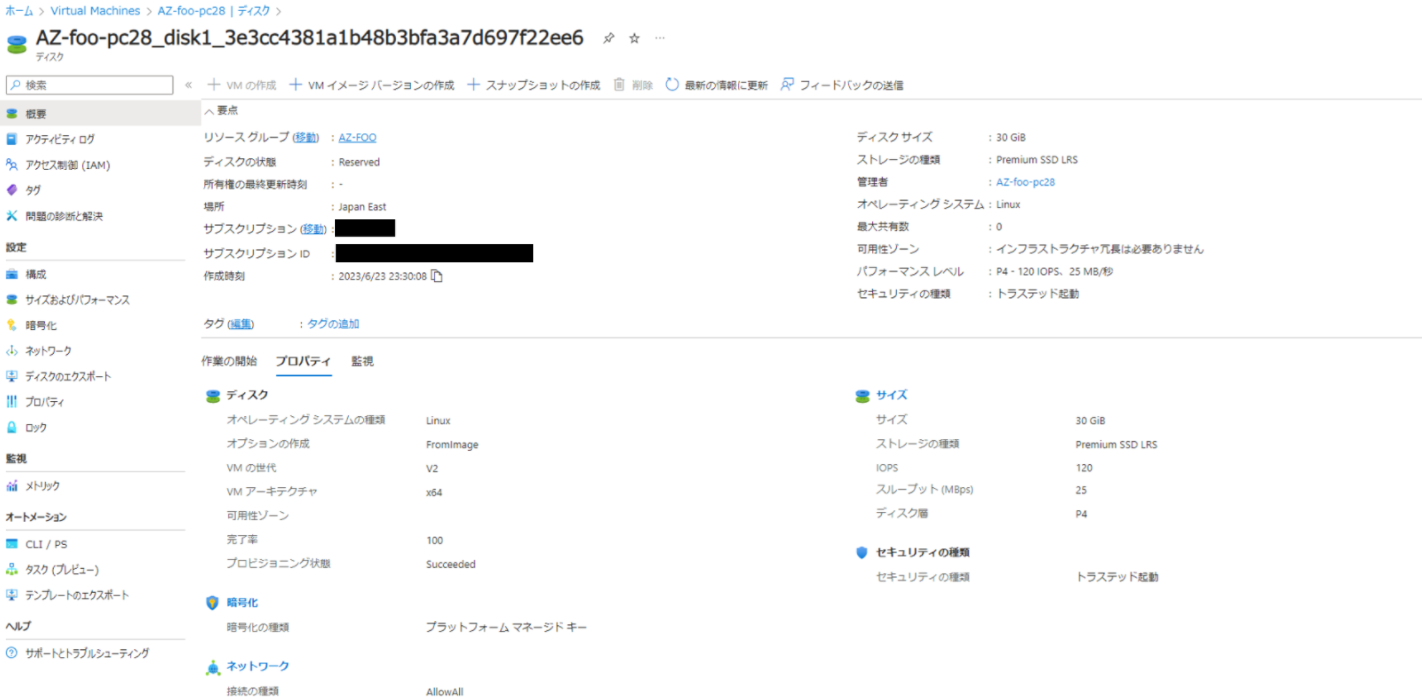Switch to 作業の開始 tab
Screen dimensions: 1422x697
click(229, 361)
